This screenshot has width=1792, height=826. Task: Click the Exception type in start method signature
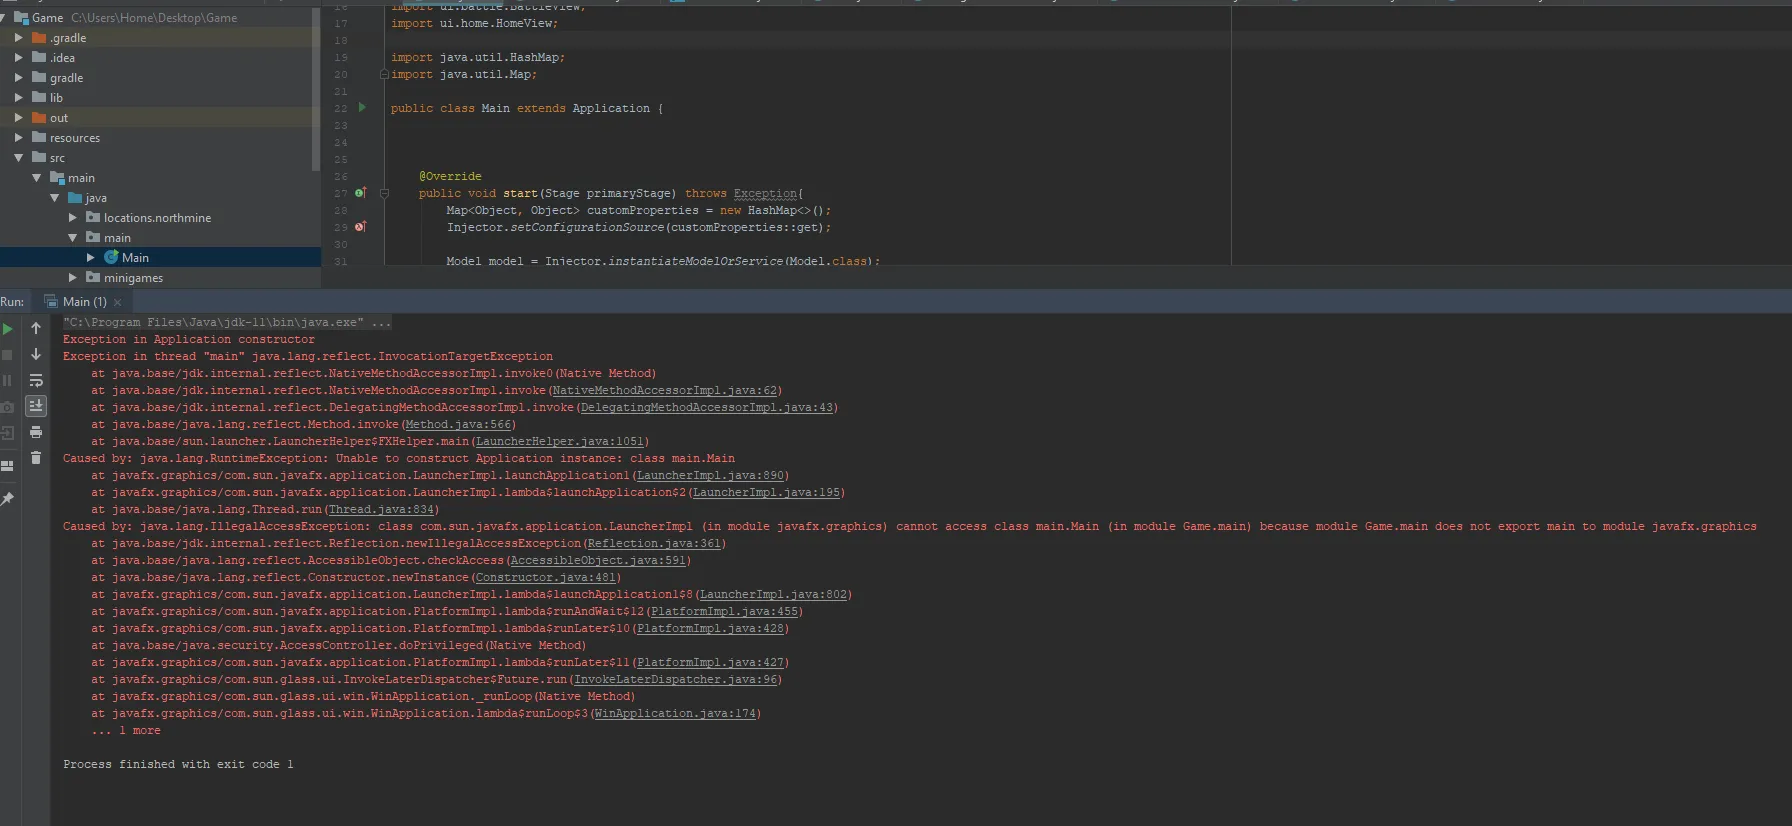[766, 193]
